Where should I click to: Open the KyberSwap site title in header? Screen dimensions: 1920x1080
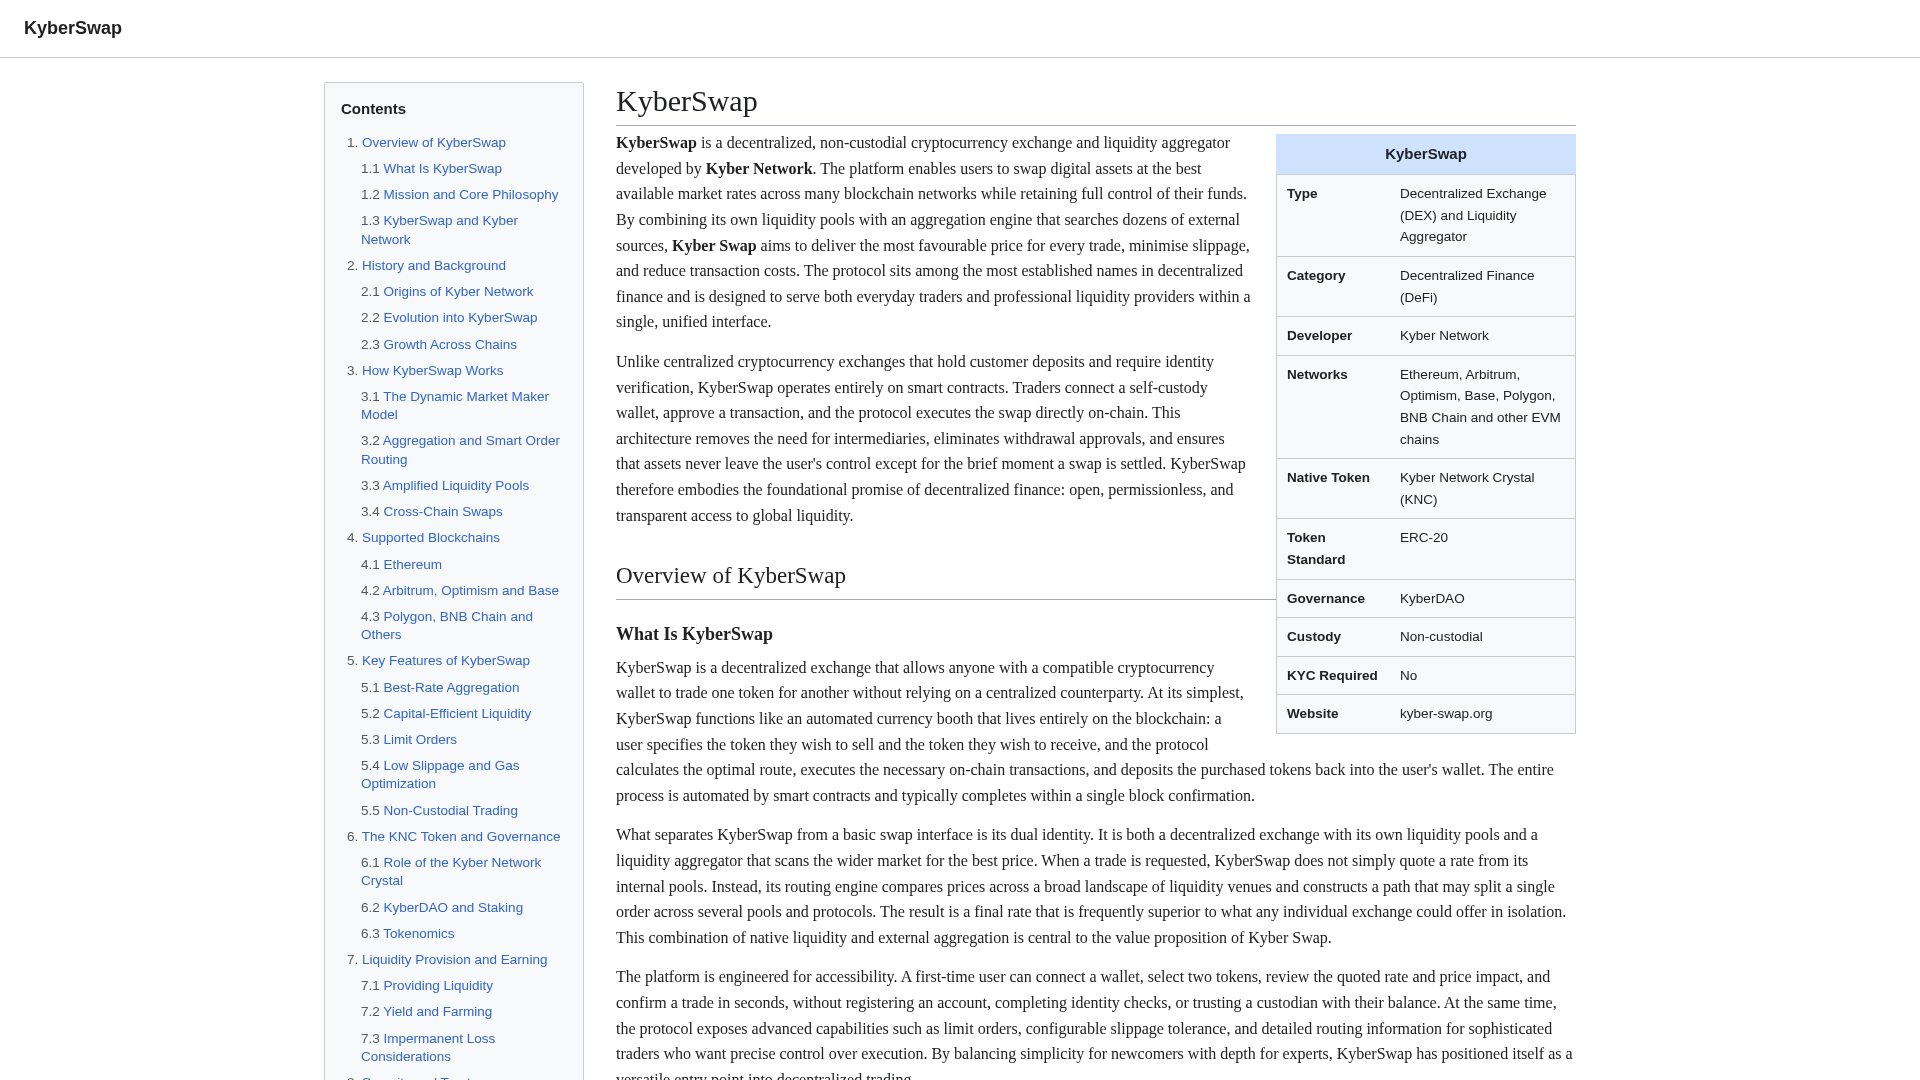[73, 28]
